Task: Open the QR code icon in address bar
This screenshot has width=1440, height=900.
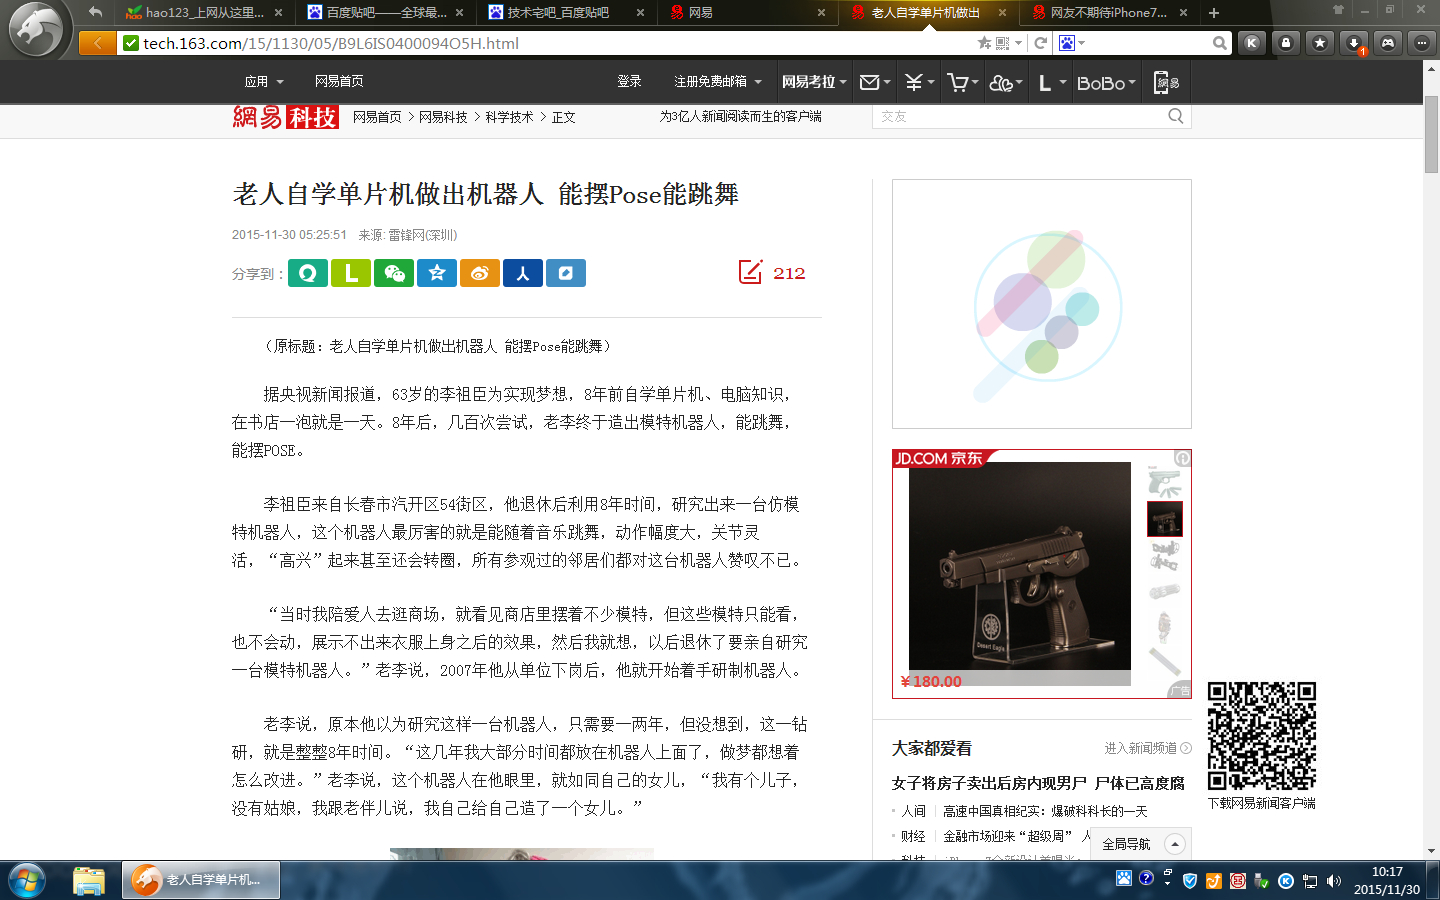Action: click(x=1003, y=43)
